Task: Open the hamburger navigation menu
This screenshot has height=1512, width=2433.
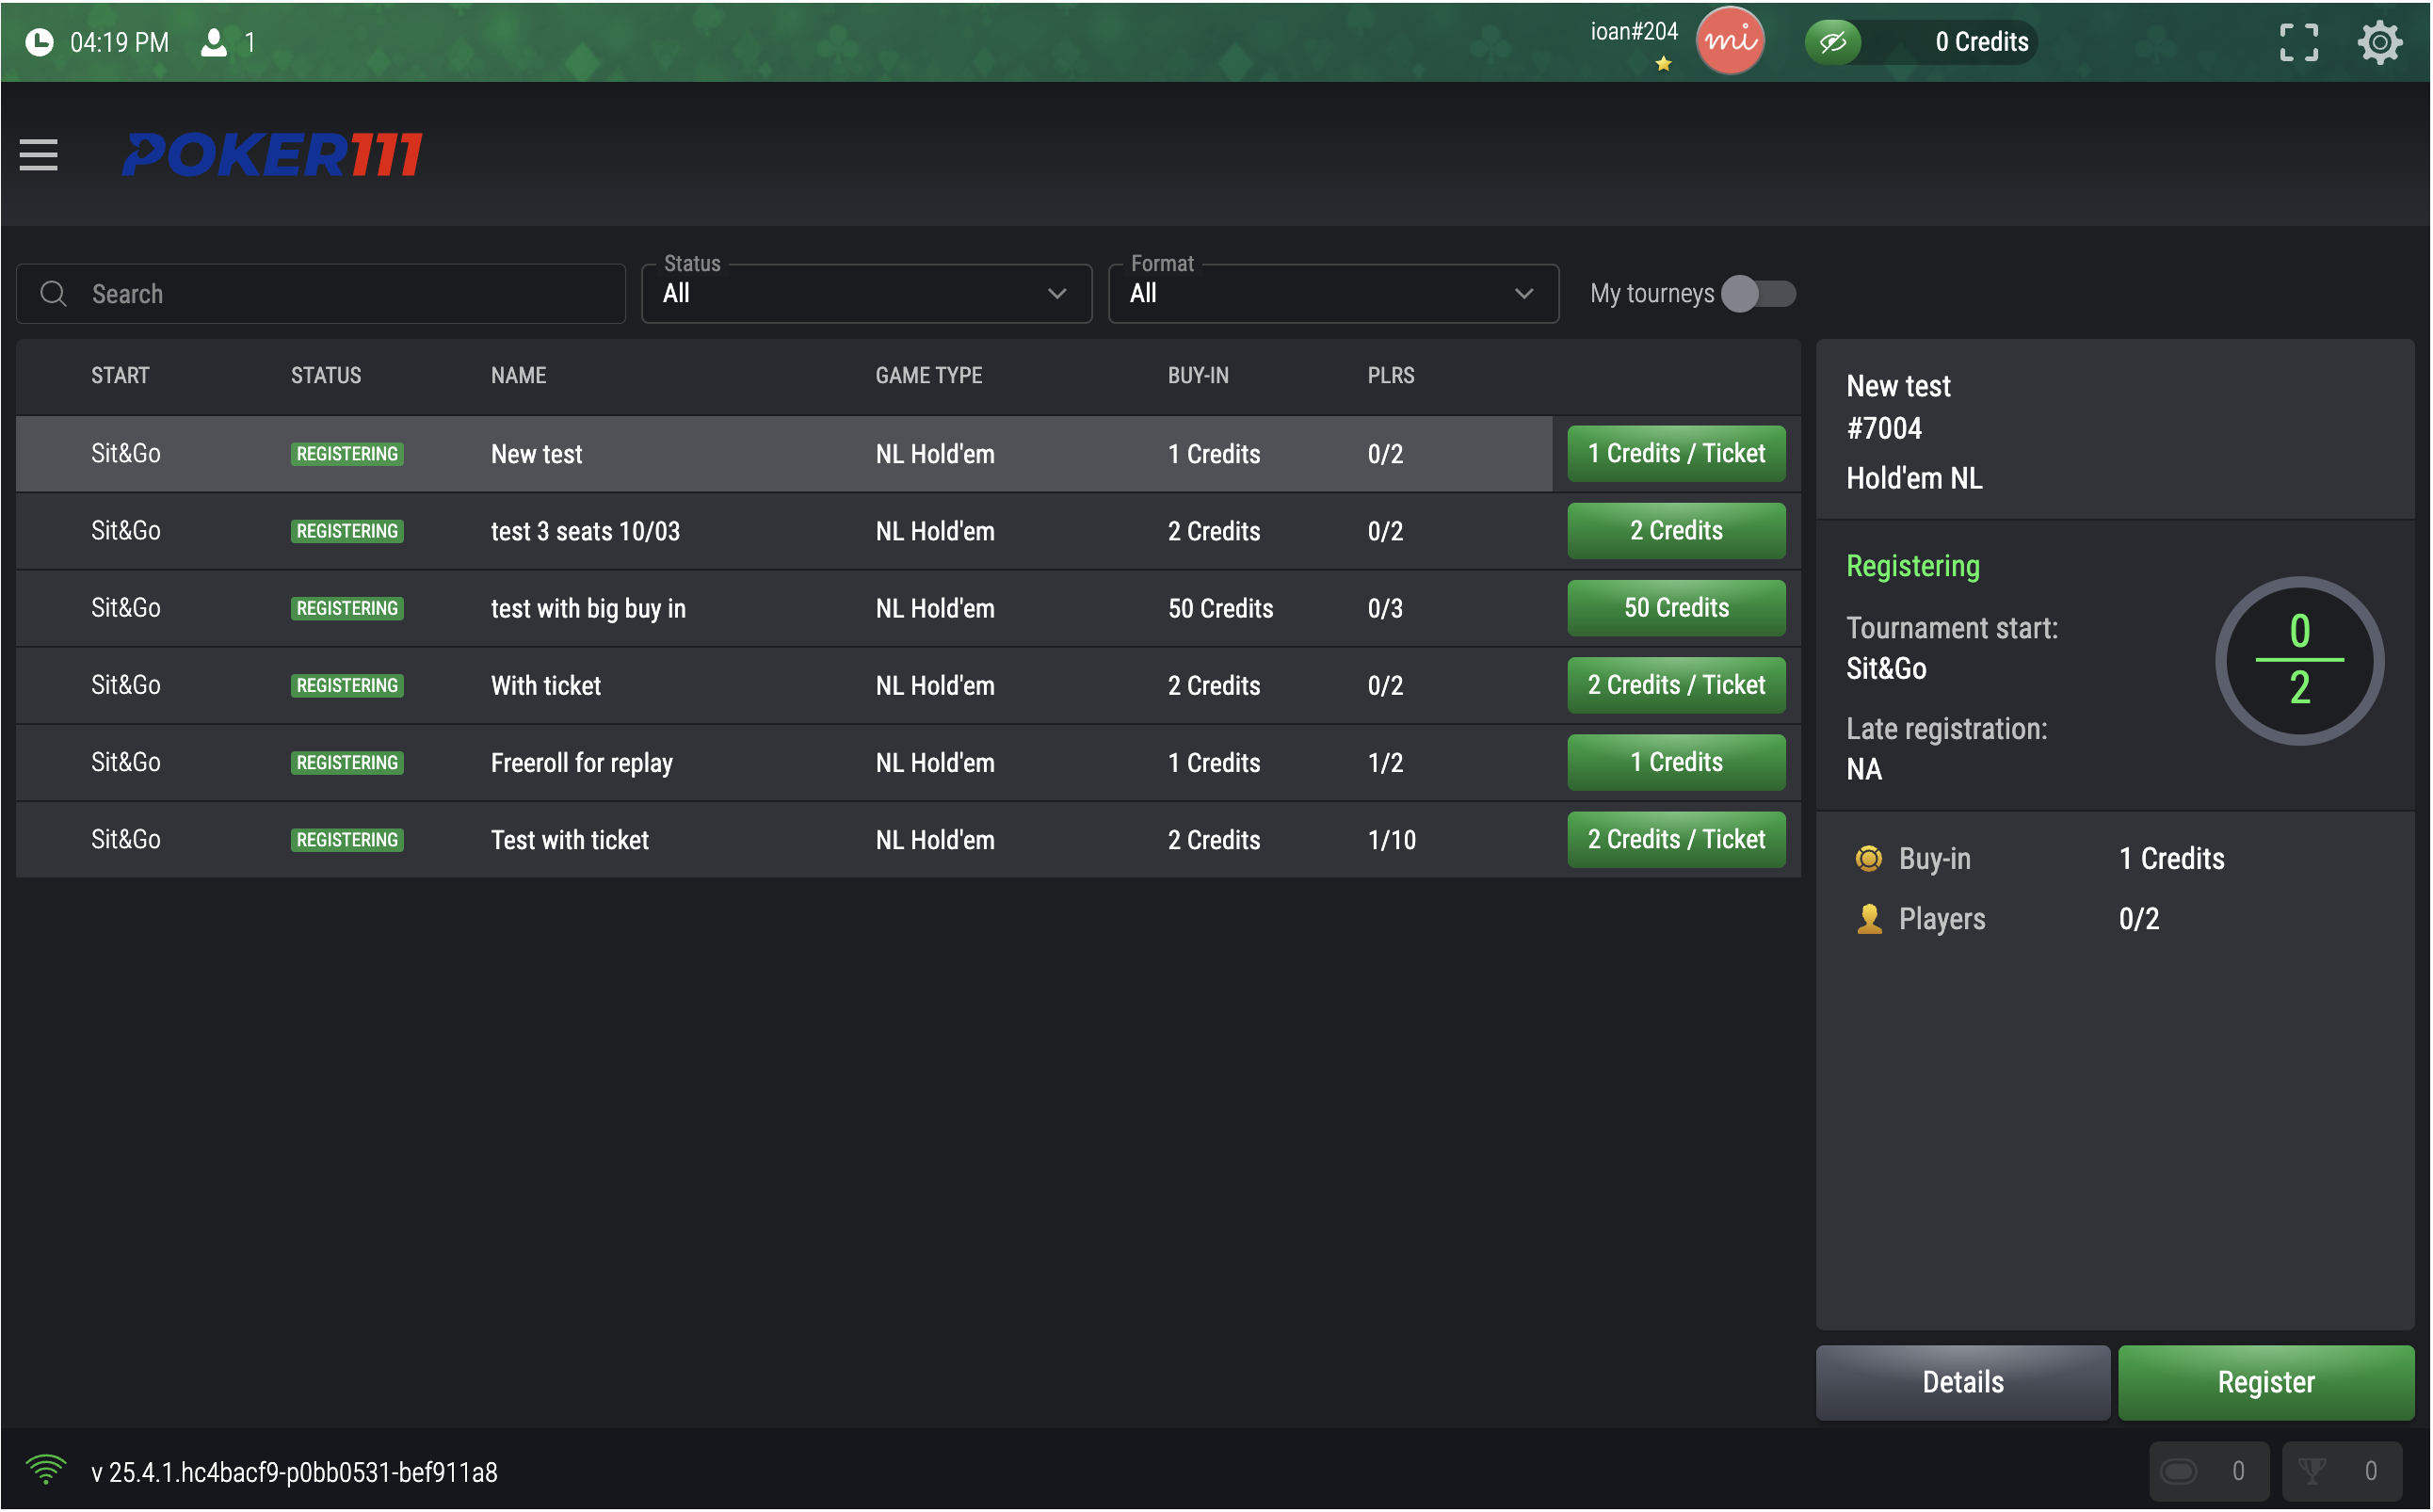Action: pos(38,155)
